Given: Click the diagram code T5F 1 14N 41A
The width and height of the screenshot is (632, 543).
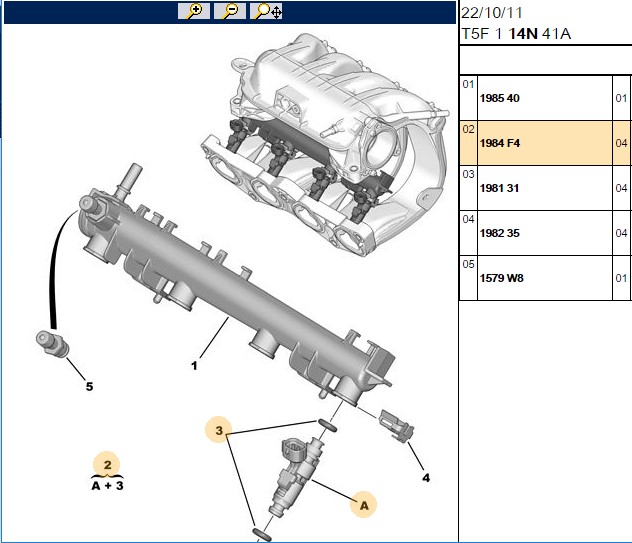Looking at the screenshot, I should tap(516, 34).
